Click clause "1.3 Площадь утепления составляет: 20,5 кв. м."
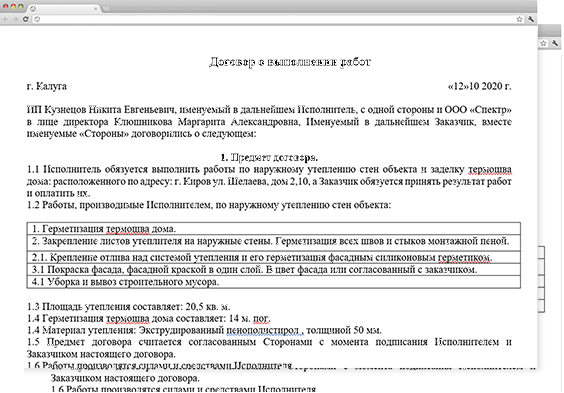The height and width of the screenshot is (393, 564). pyautogui.click(x=128, y=307)
